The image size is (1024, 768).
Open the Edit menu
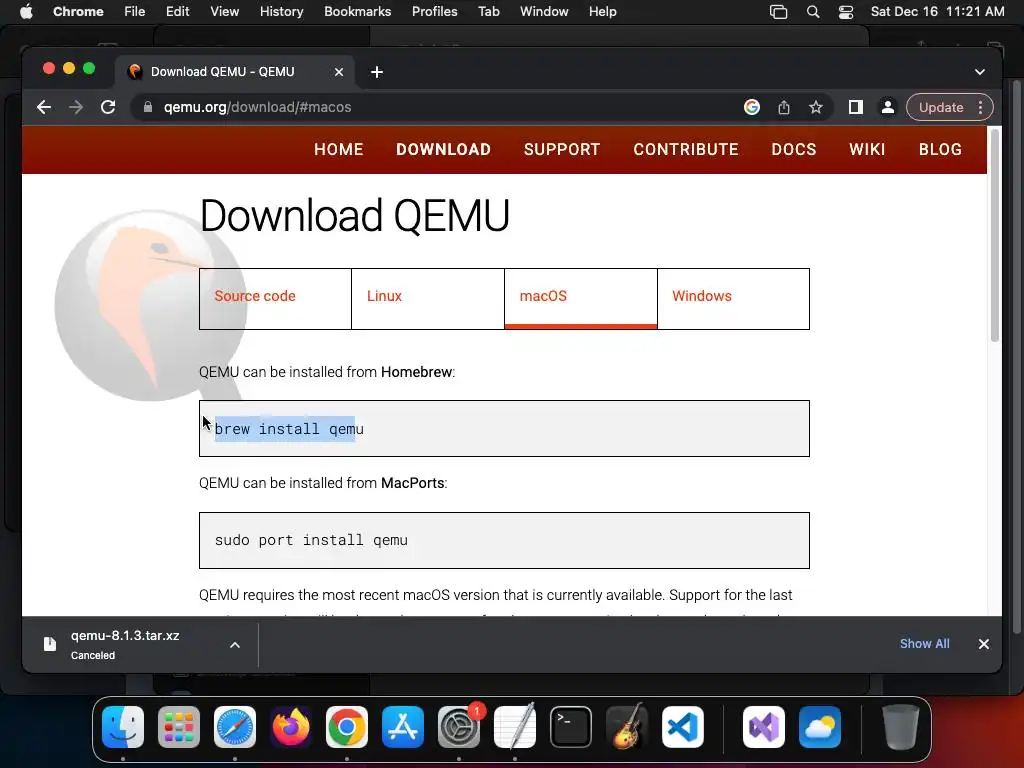click(x=177, y=12)
